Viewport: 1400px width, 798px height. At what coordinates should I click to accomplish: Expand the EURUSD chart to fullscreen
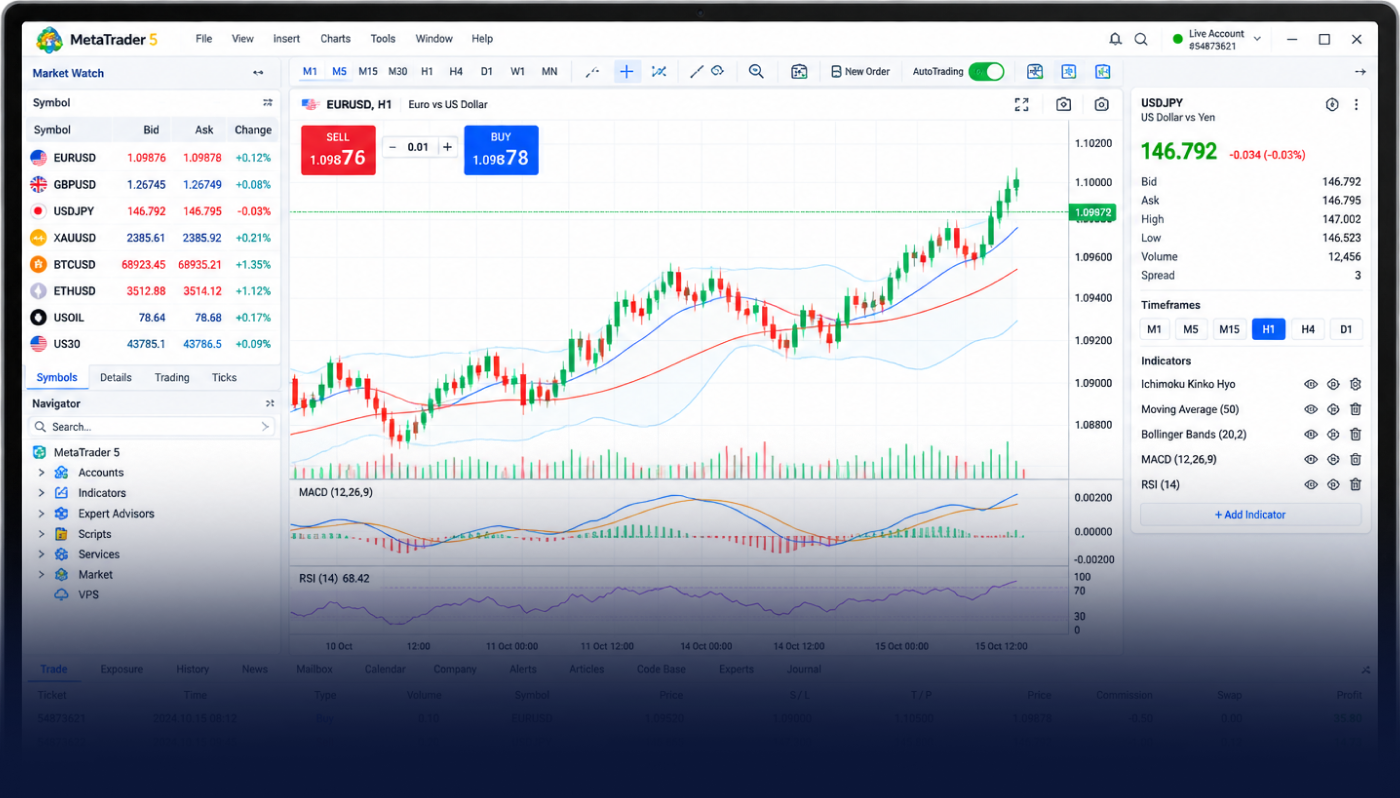click(x=1021, y=104)
